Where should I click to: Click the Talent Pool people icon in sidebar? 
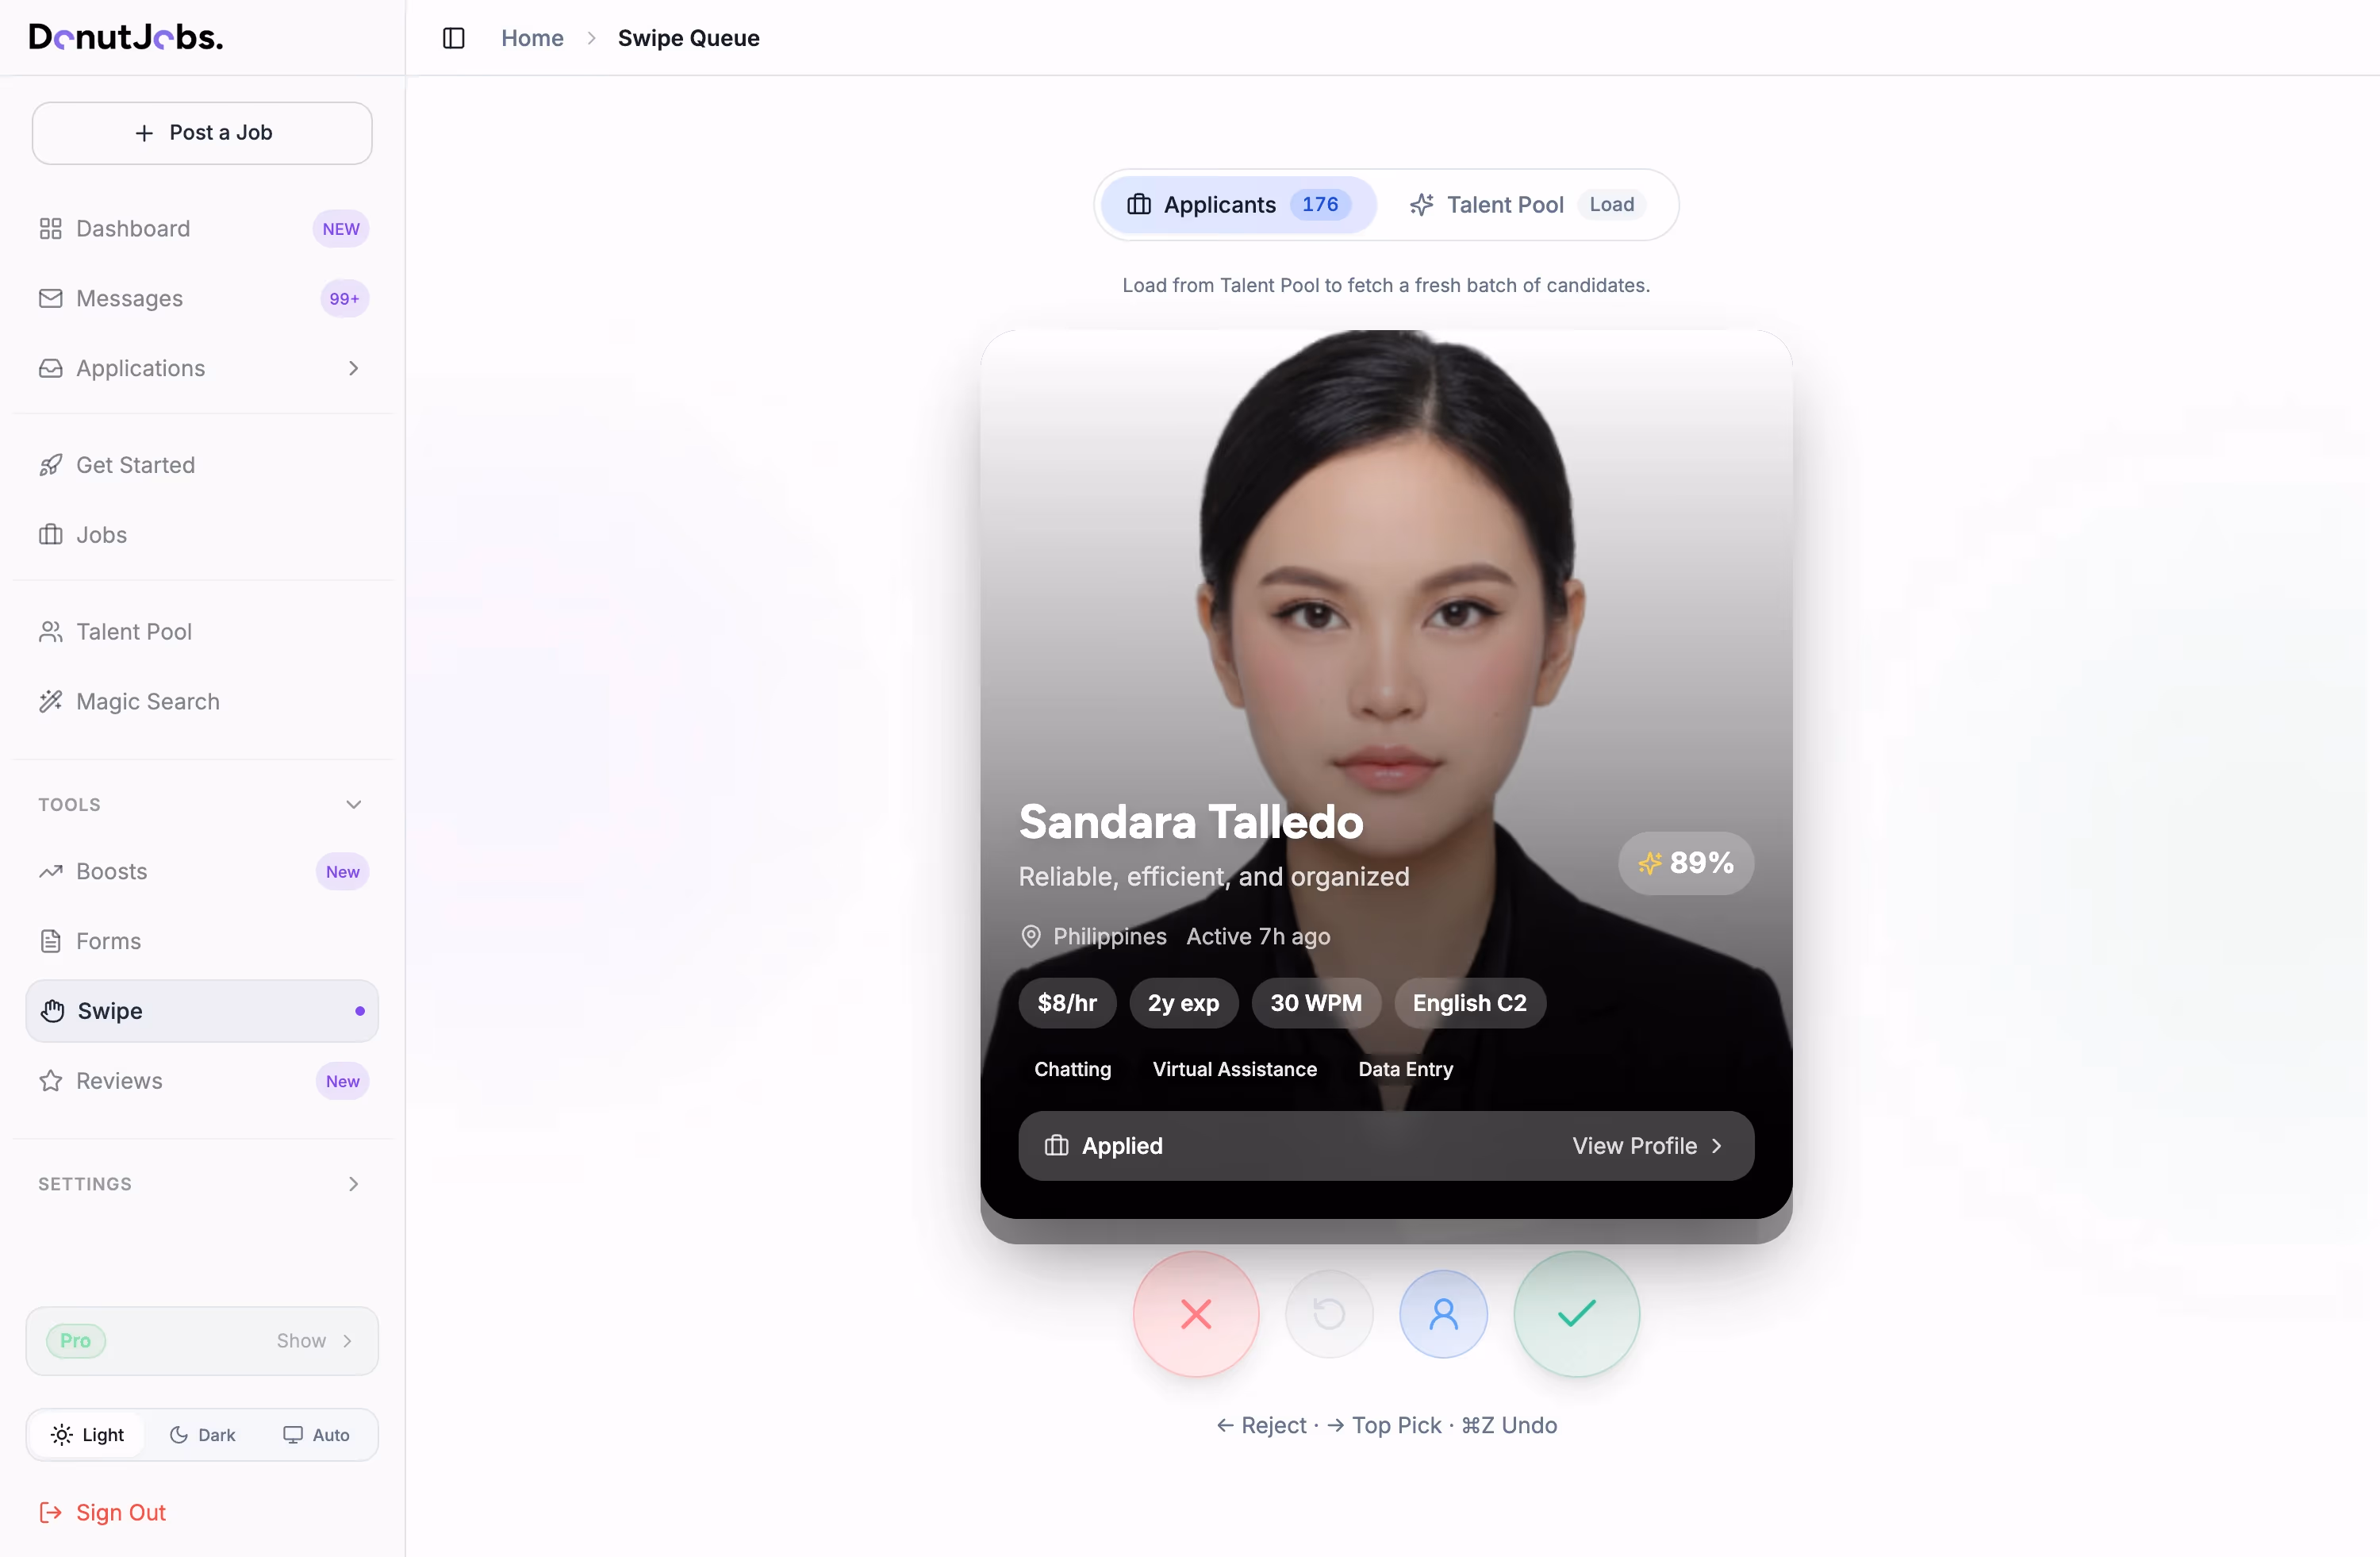point(51,632)
